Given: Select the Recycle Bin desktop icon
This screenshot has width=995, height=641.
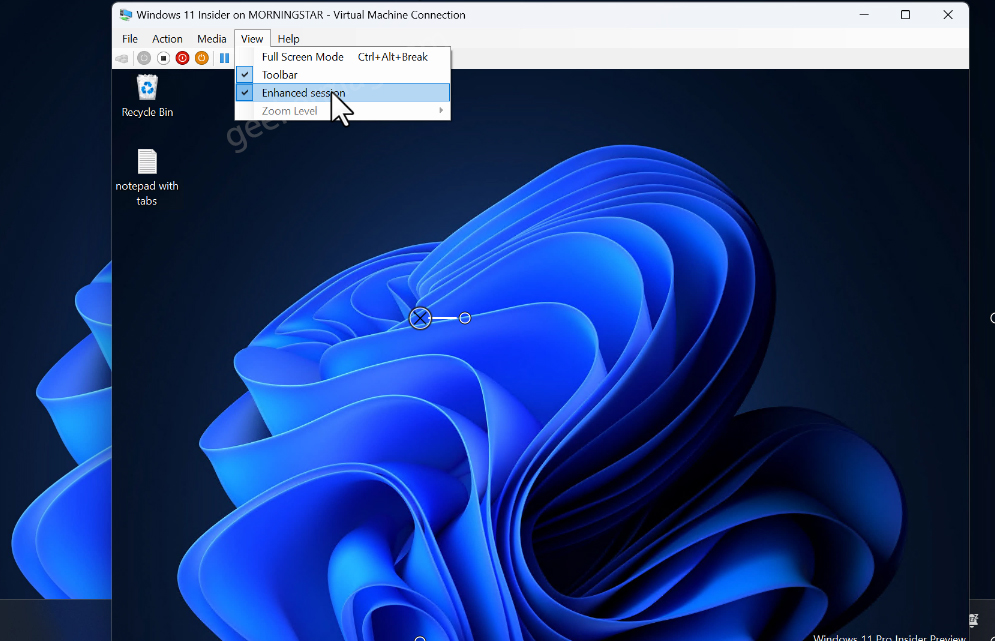Looking at the screenshot, I should click(147, 96).
